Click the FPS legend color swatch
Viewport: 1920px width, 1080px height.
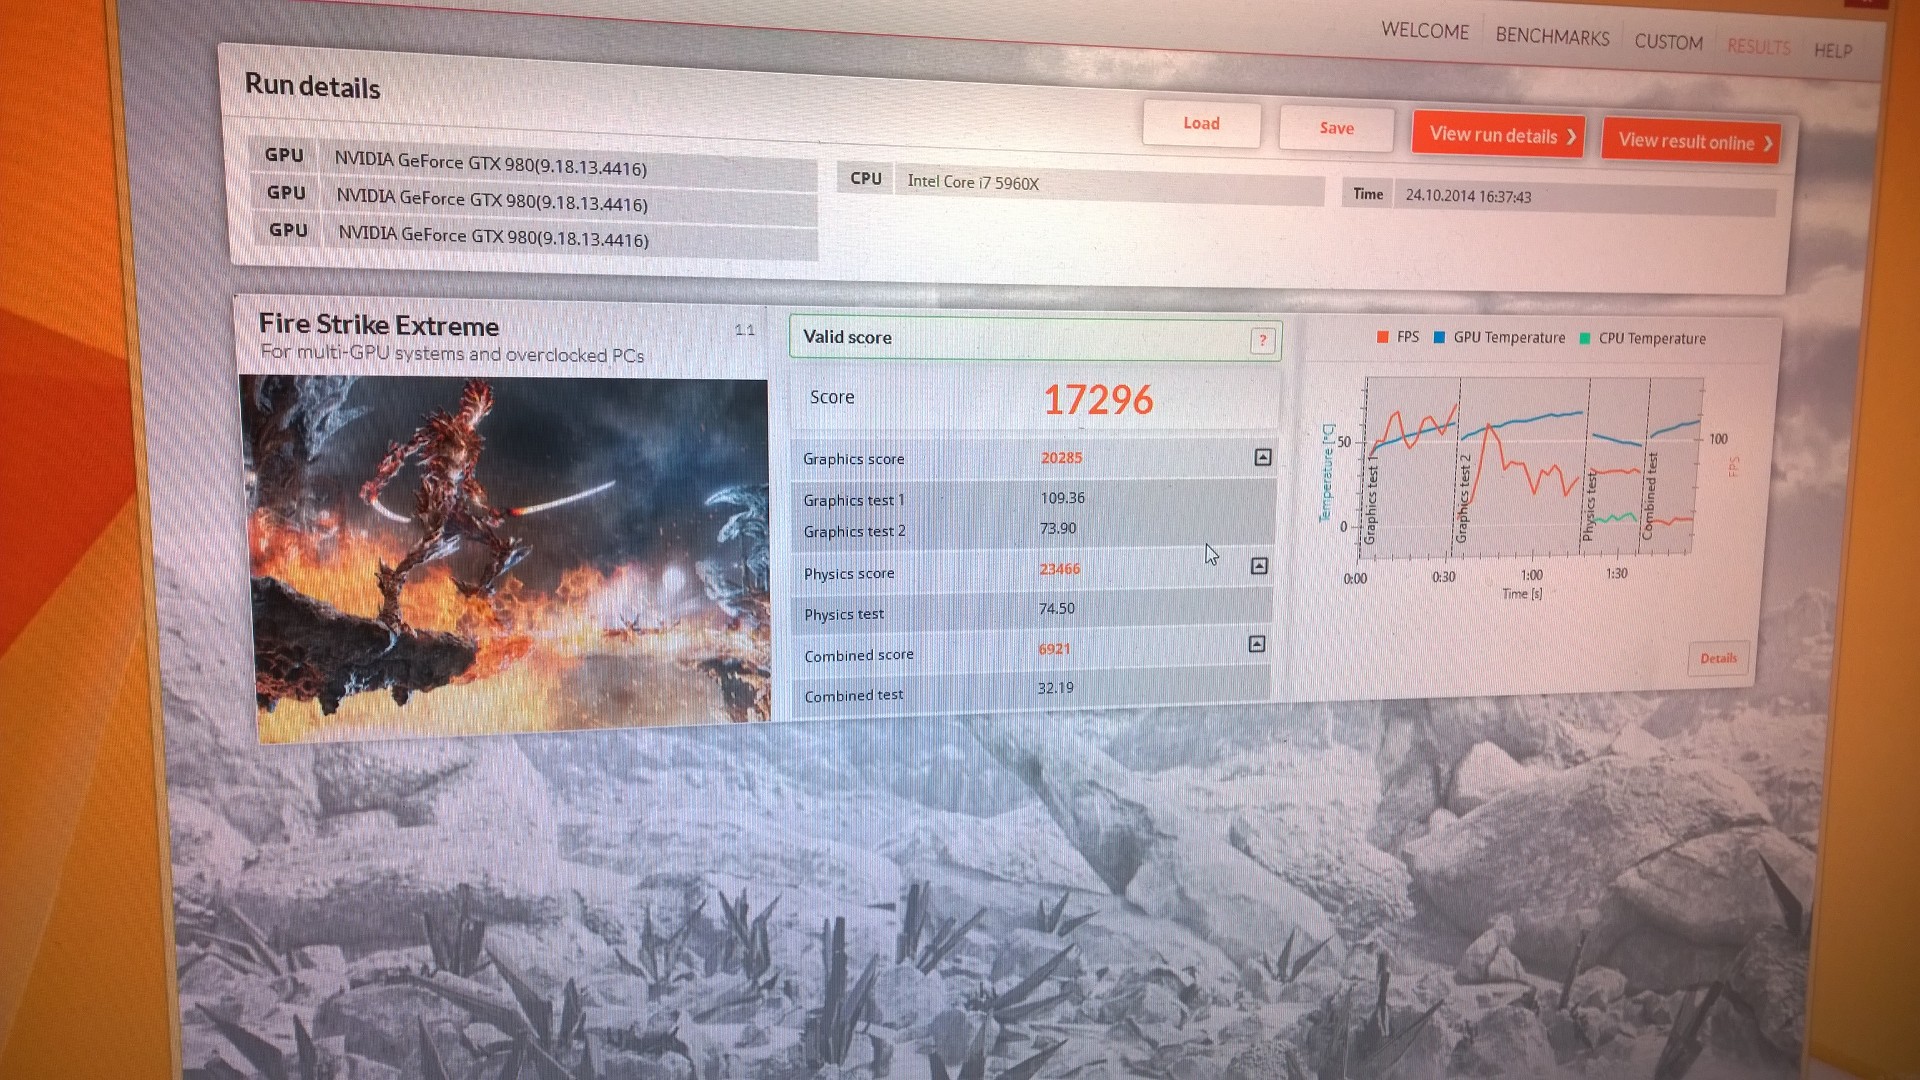(x=1382, y=337)
